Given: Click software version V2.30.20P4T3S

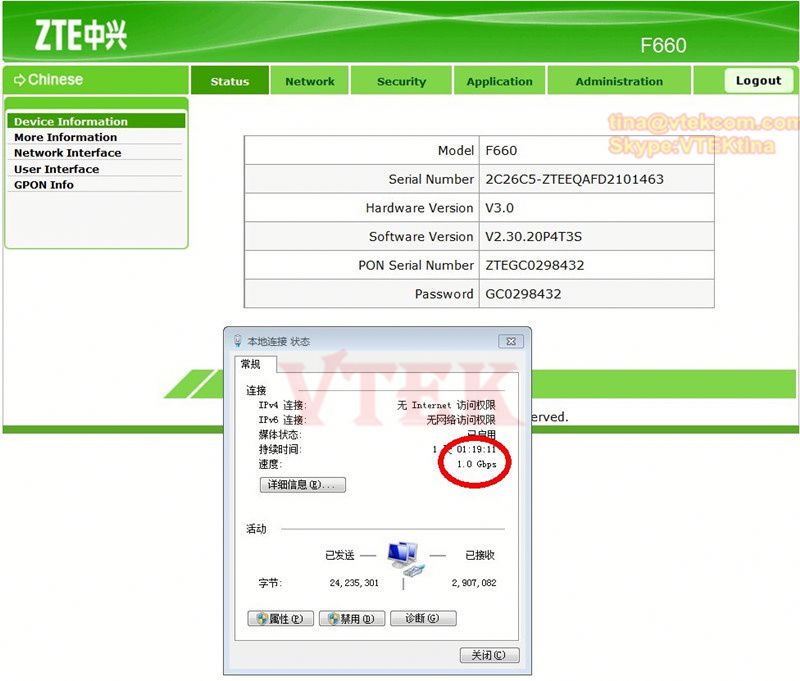Looking at the screenshot, I should point(533,237).
